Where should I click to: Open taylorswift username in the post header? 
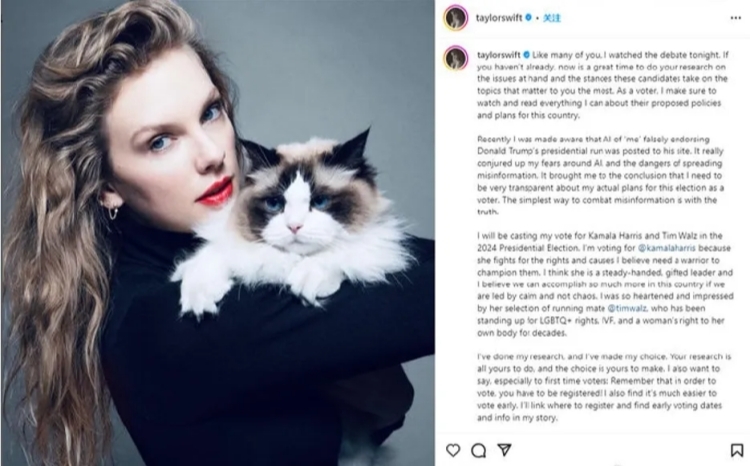pos(499,18)
